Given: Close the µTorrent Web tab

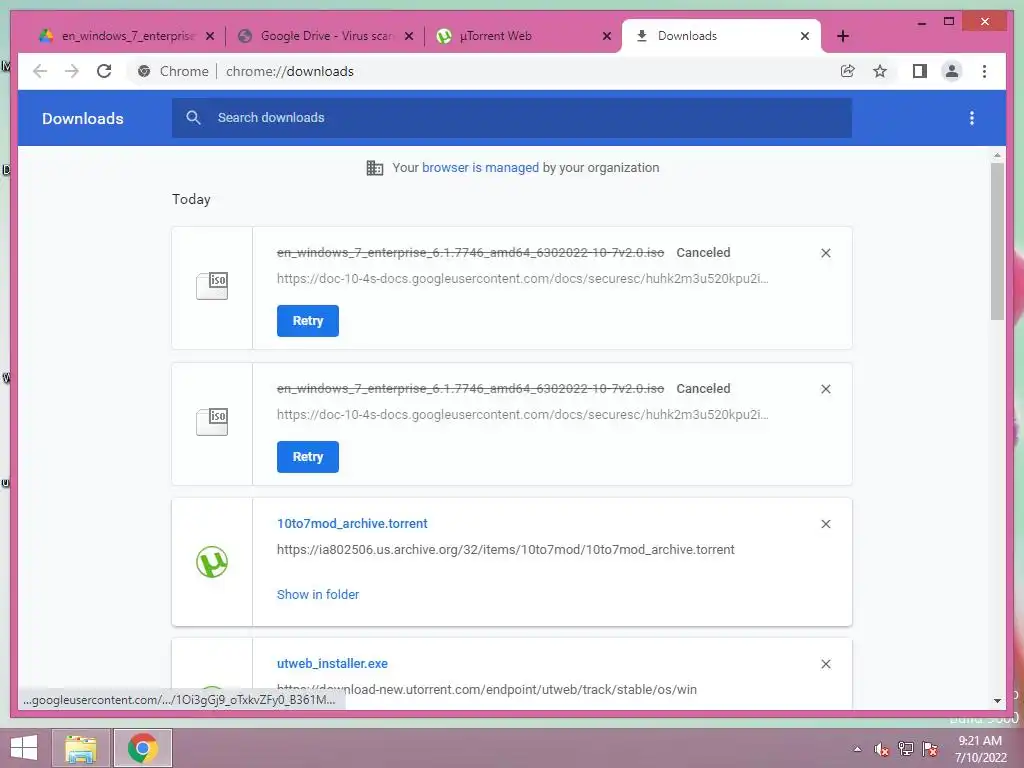Looking at the screenshot, I should (x=607, y=36).
